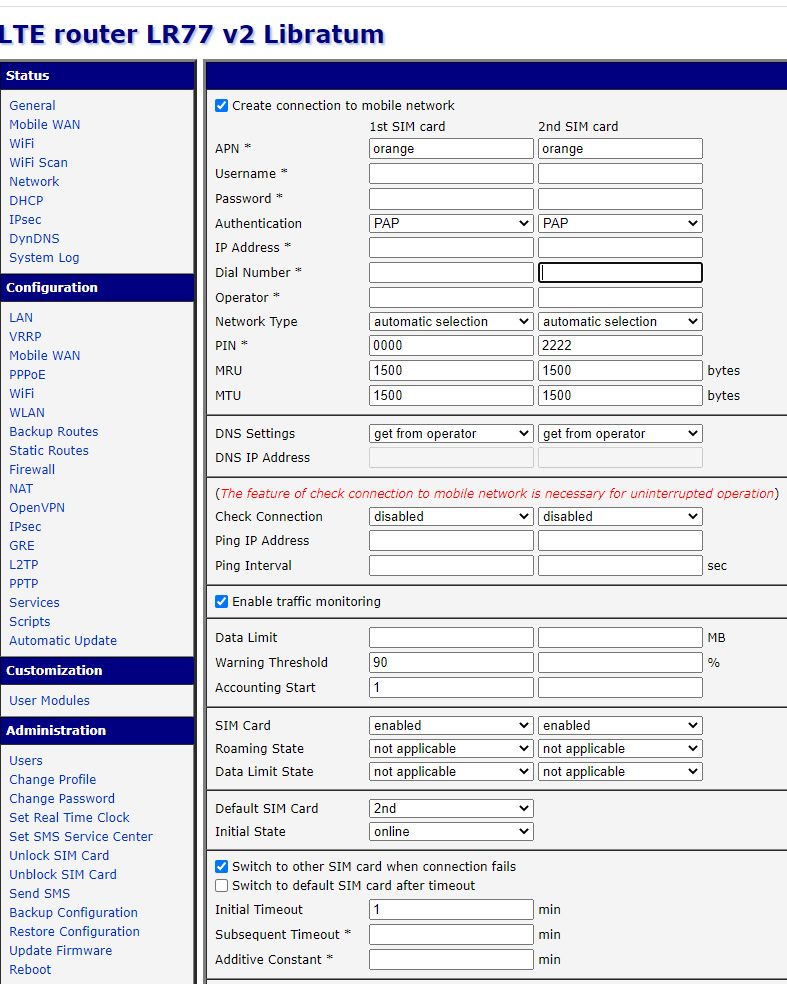Click the OpenVPN sidebar link
Image resolution: width=787 pixels, height=984 pixels.
37,507
